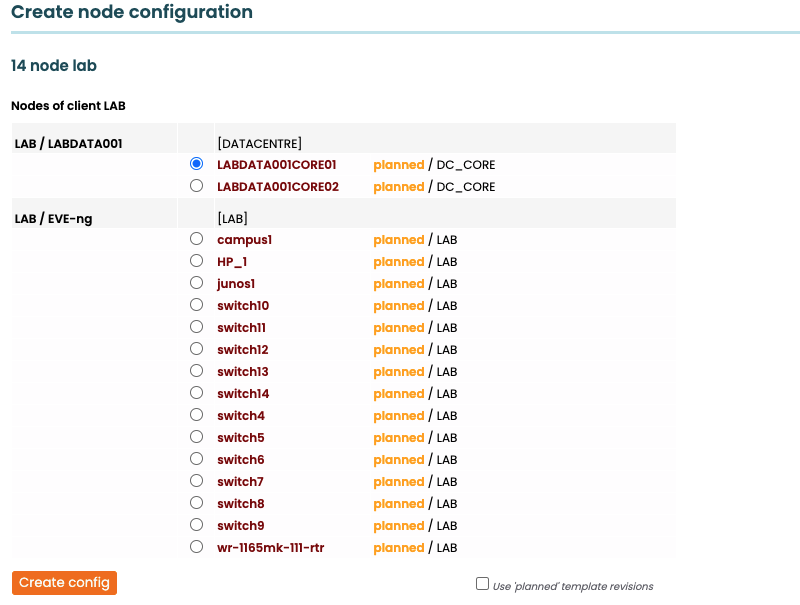This screenshot has height=605, width=800.
Task: Open the switch11 node link
Action: (x=241, y=328)
